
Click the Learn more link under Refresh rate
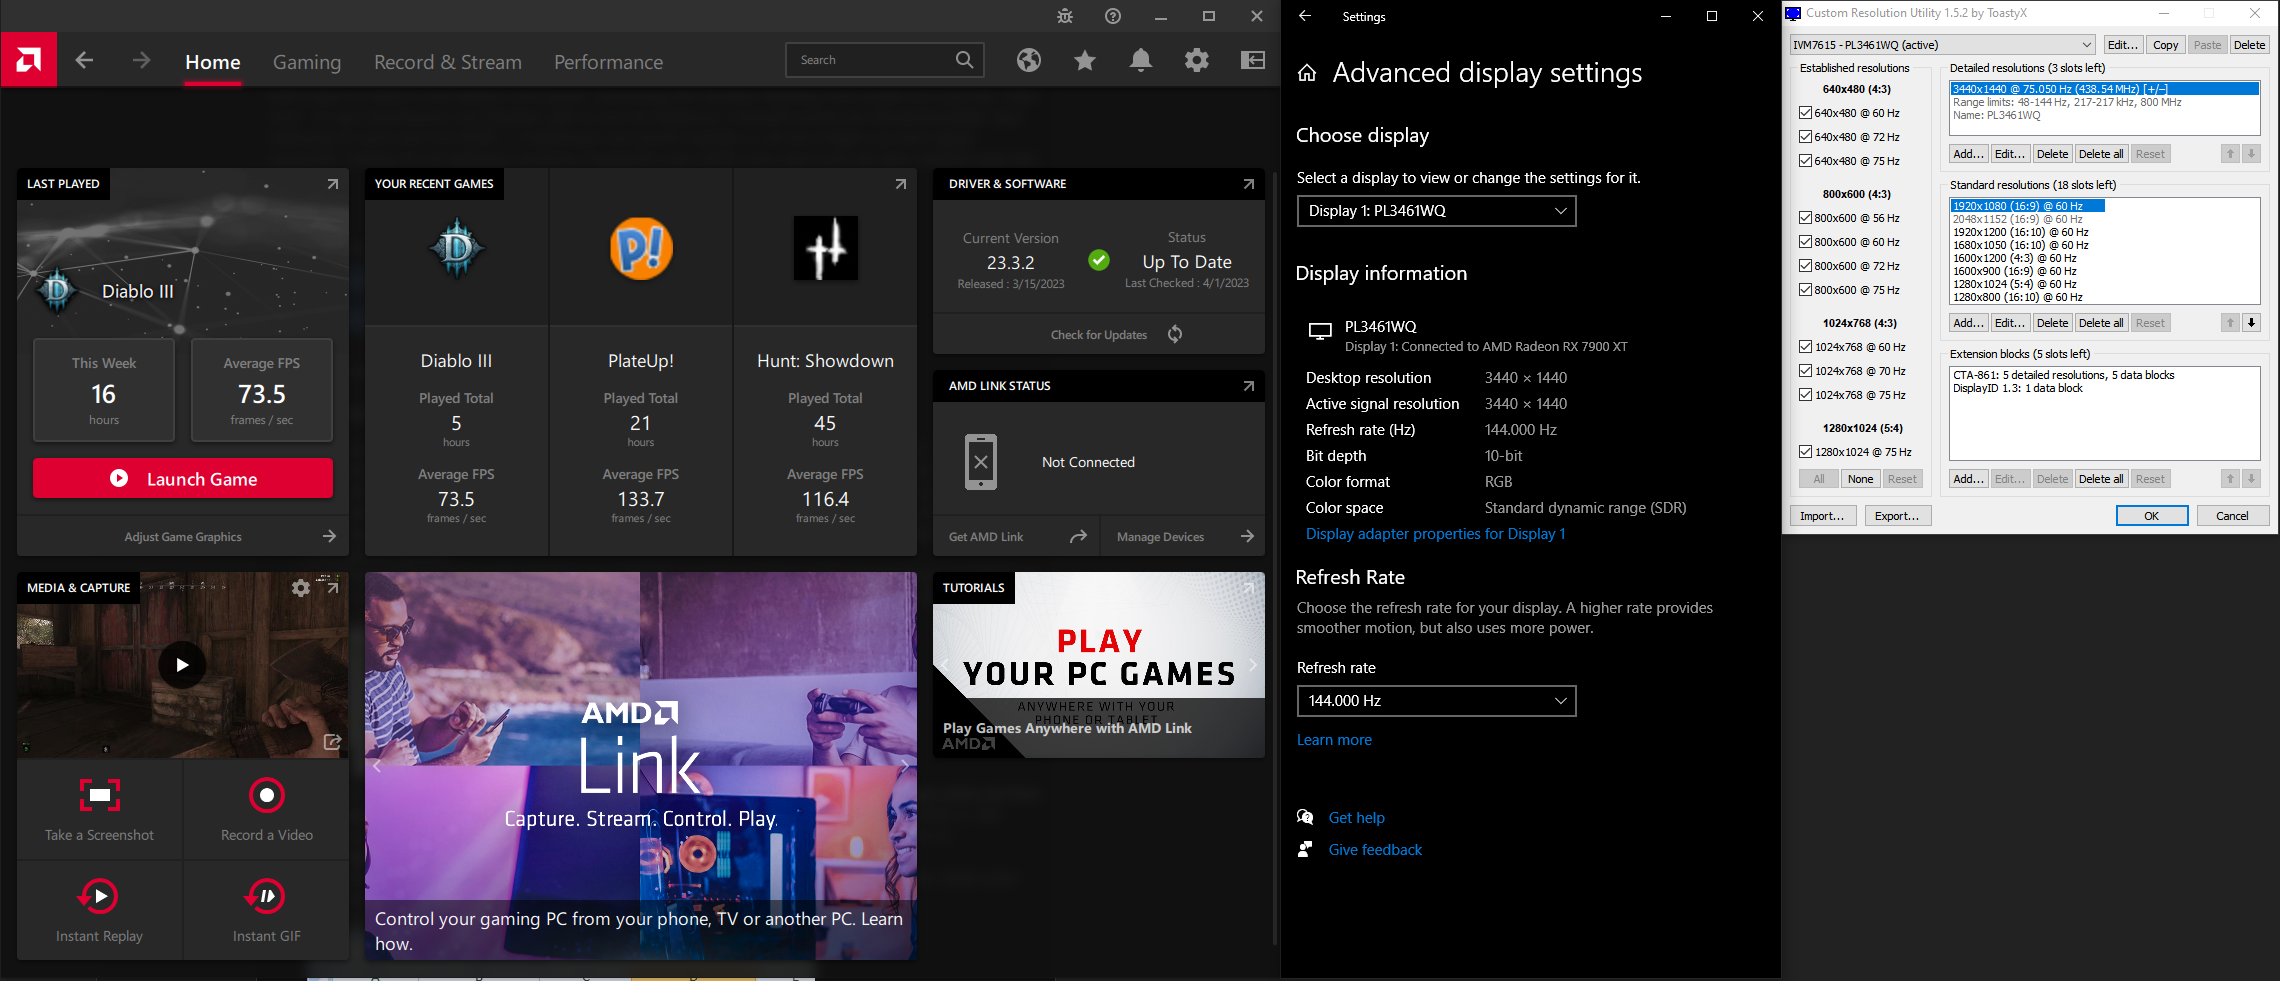point(1334,740)
